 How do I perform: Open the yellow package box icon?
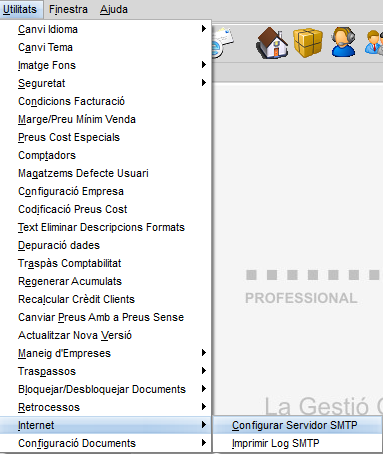308,43
